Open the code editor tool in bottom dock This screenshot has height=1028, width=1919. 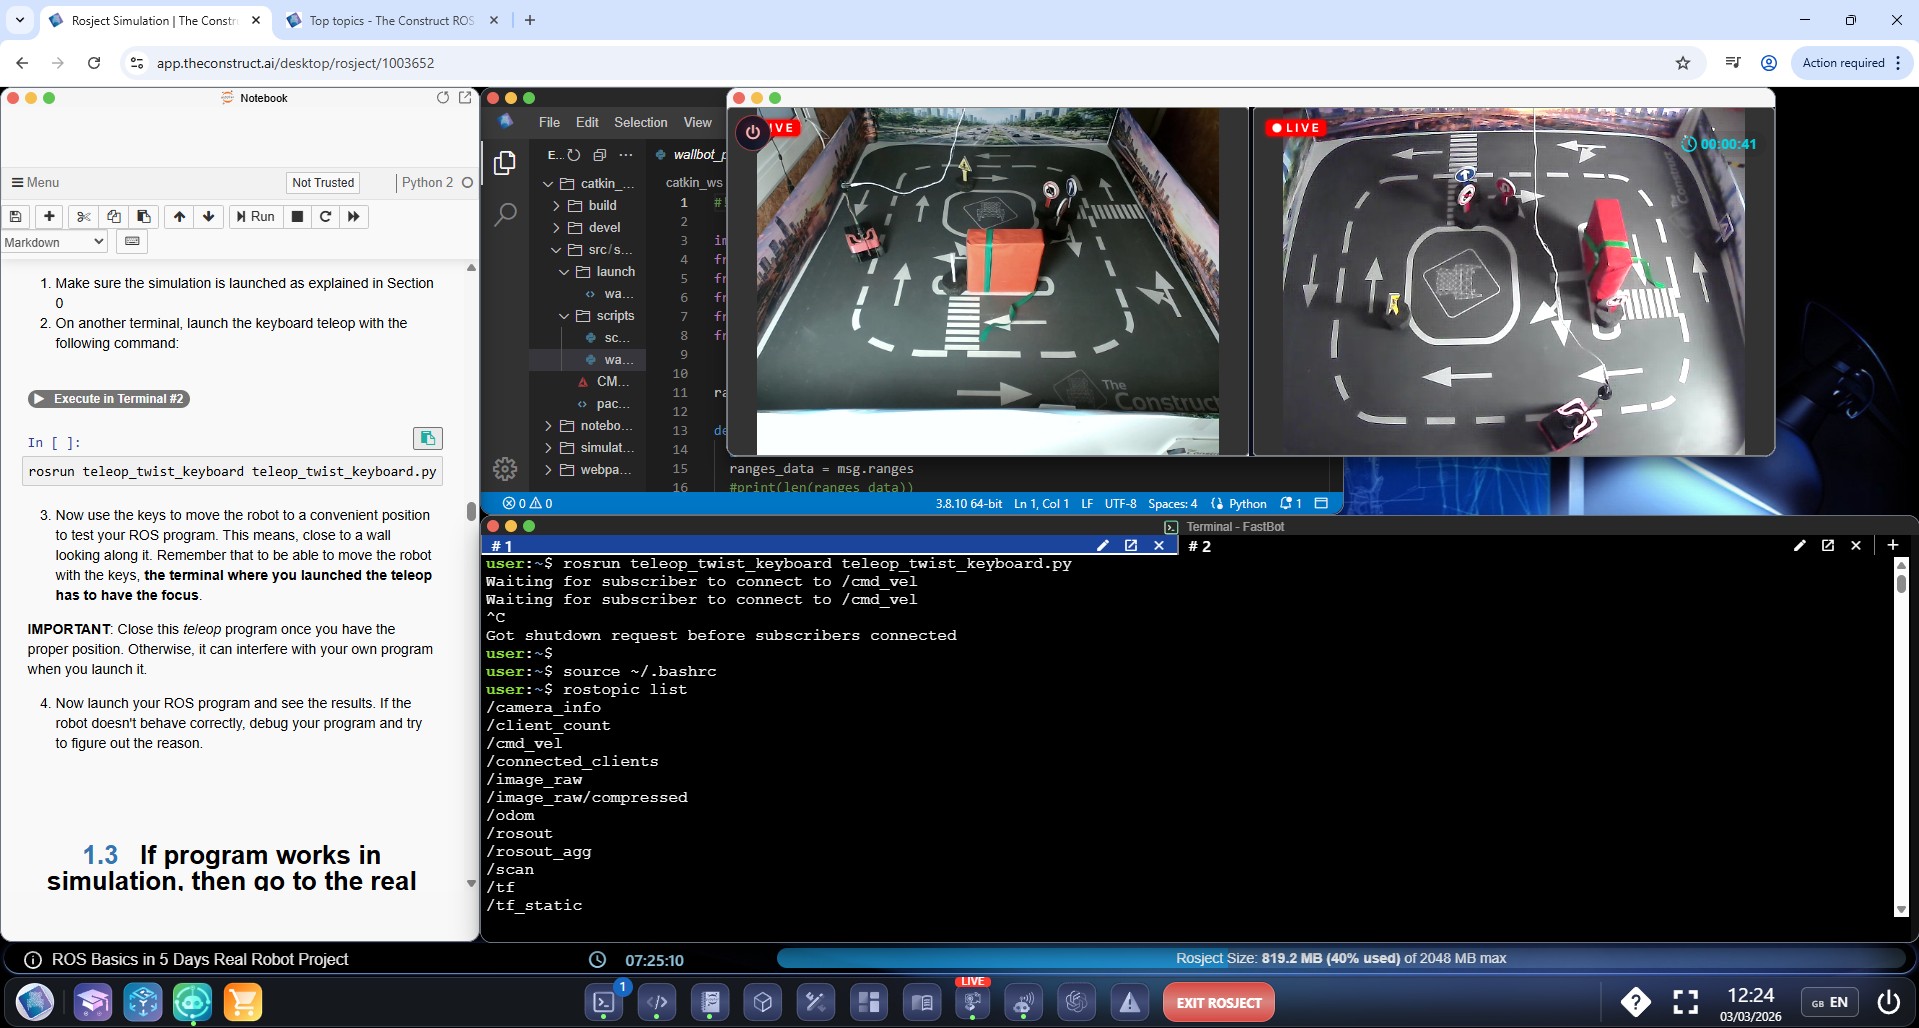657,1002
